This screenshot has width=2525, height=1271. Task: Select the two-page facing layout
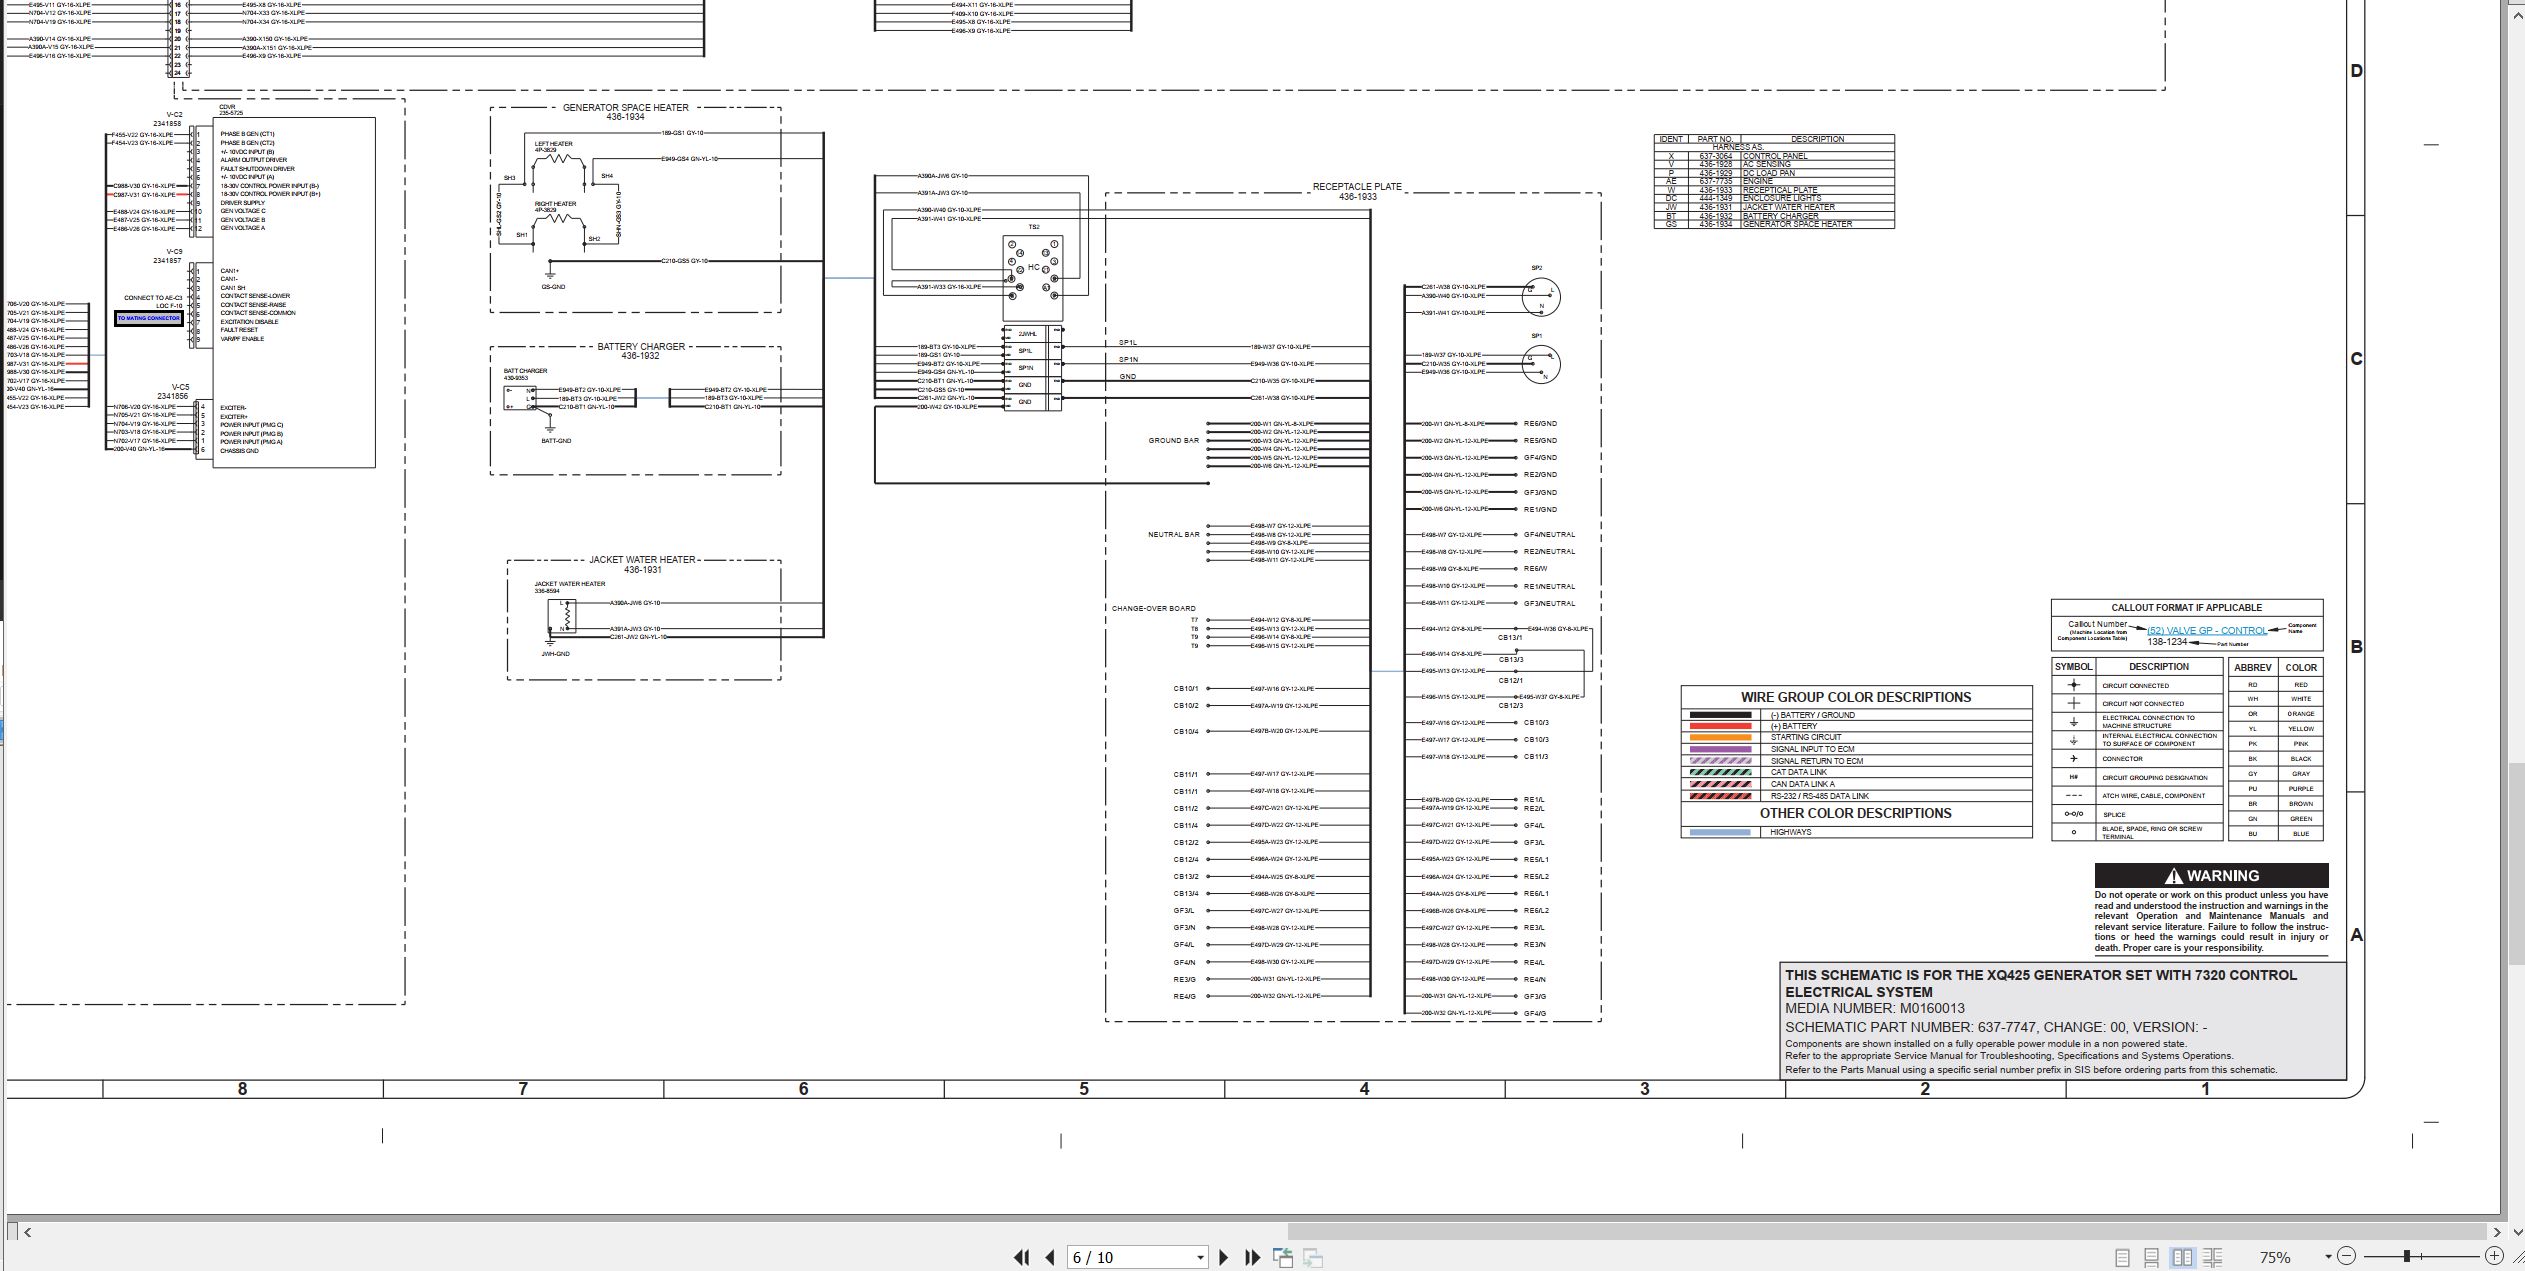[2182, 1257]
